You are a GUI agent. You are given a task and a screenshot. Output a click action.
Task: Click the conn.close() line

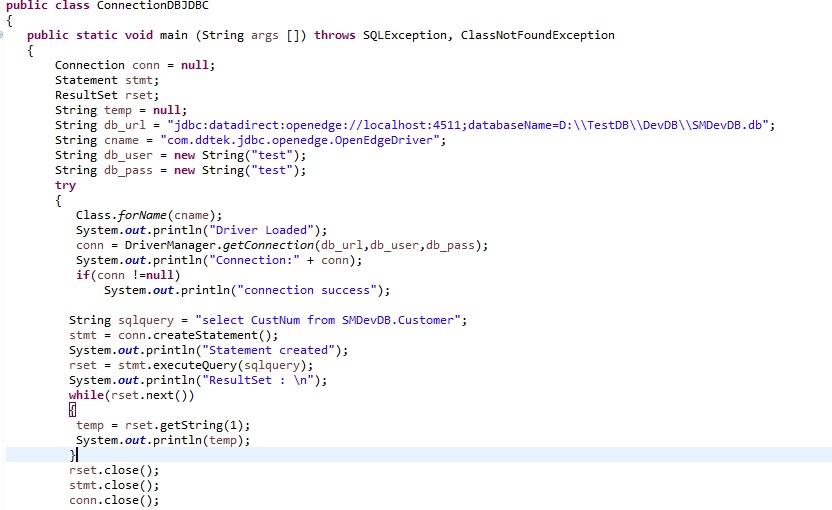(114, 500)
